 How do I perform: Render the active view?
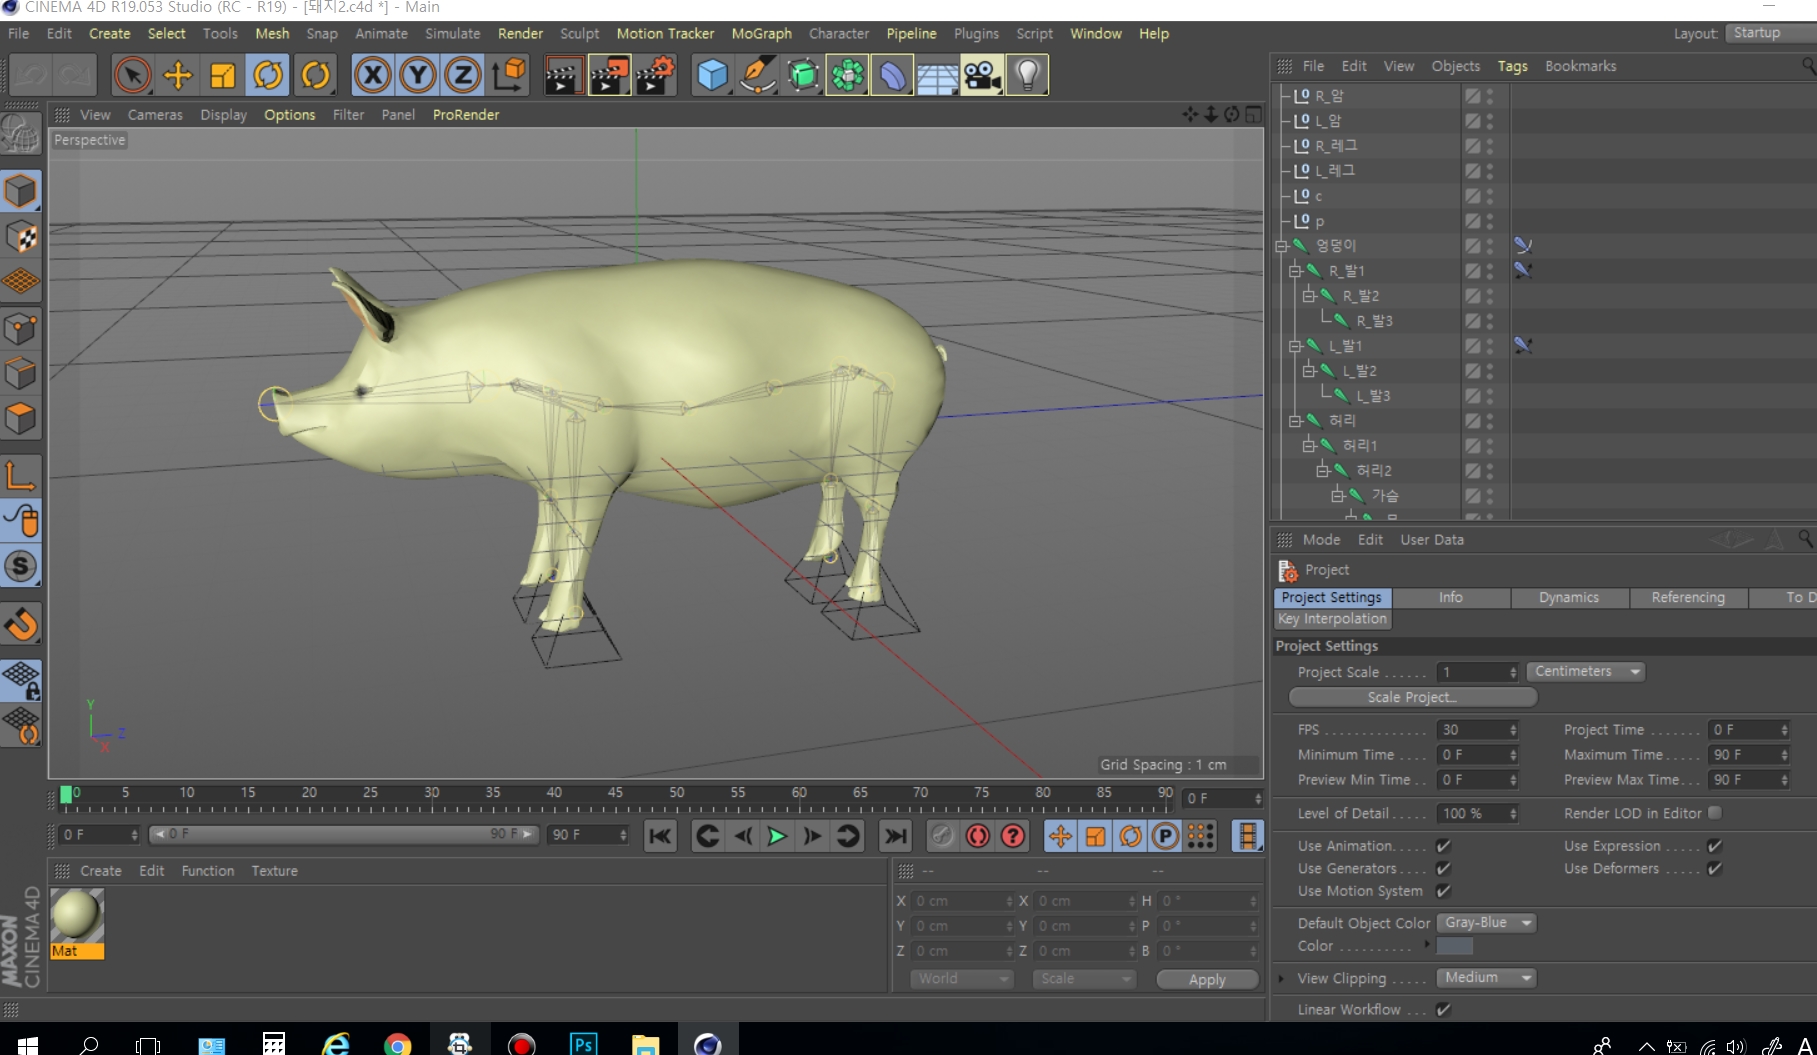(x=563, y=76)
